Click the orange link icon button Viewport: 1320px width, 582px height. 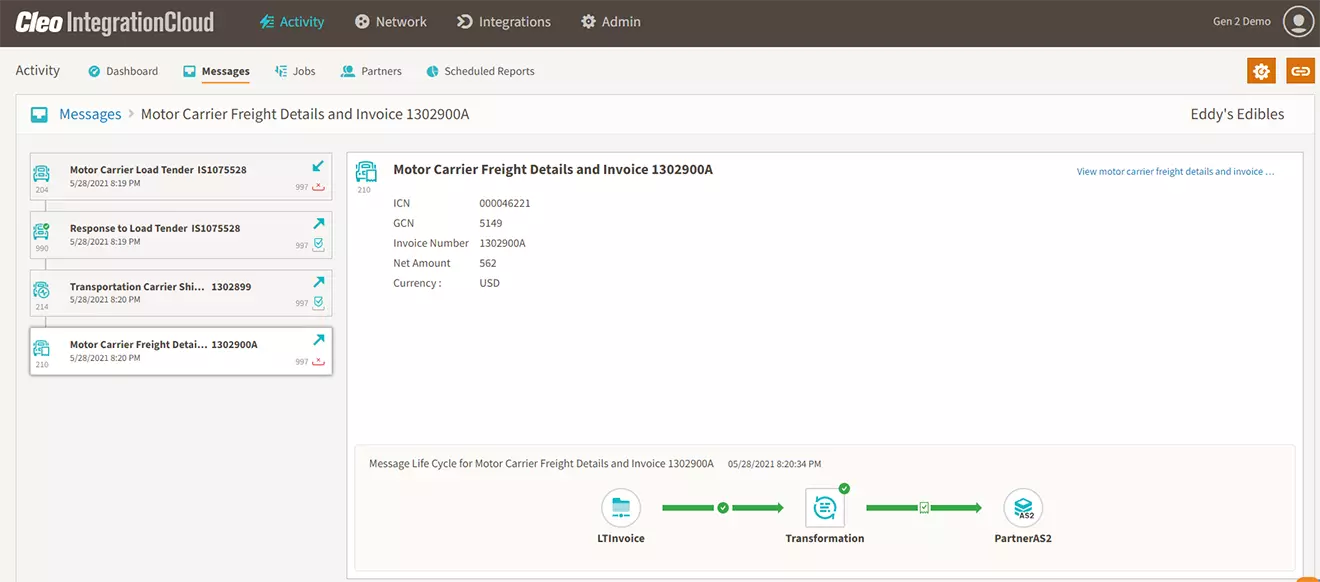coord(1300,71)
